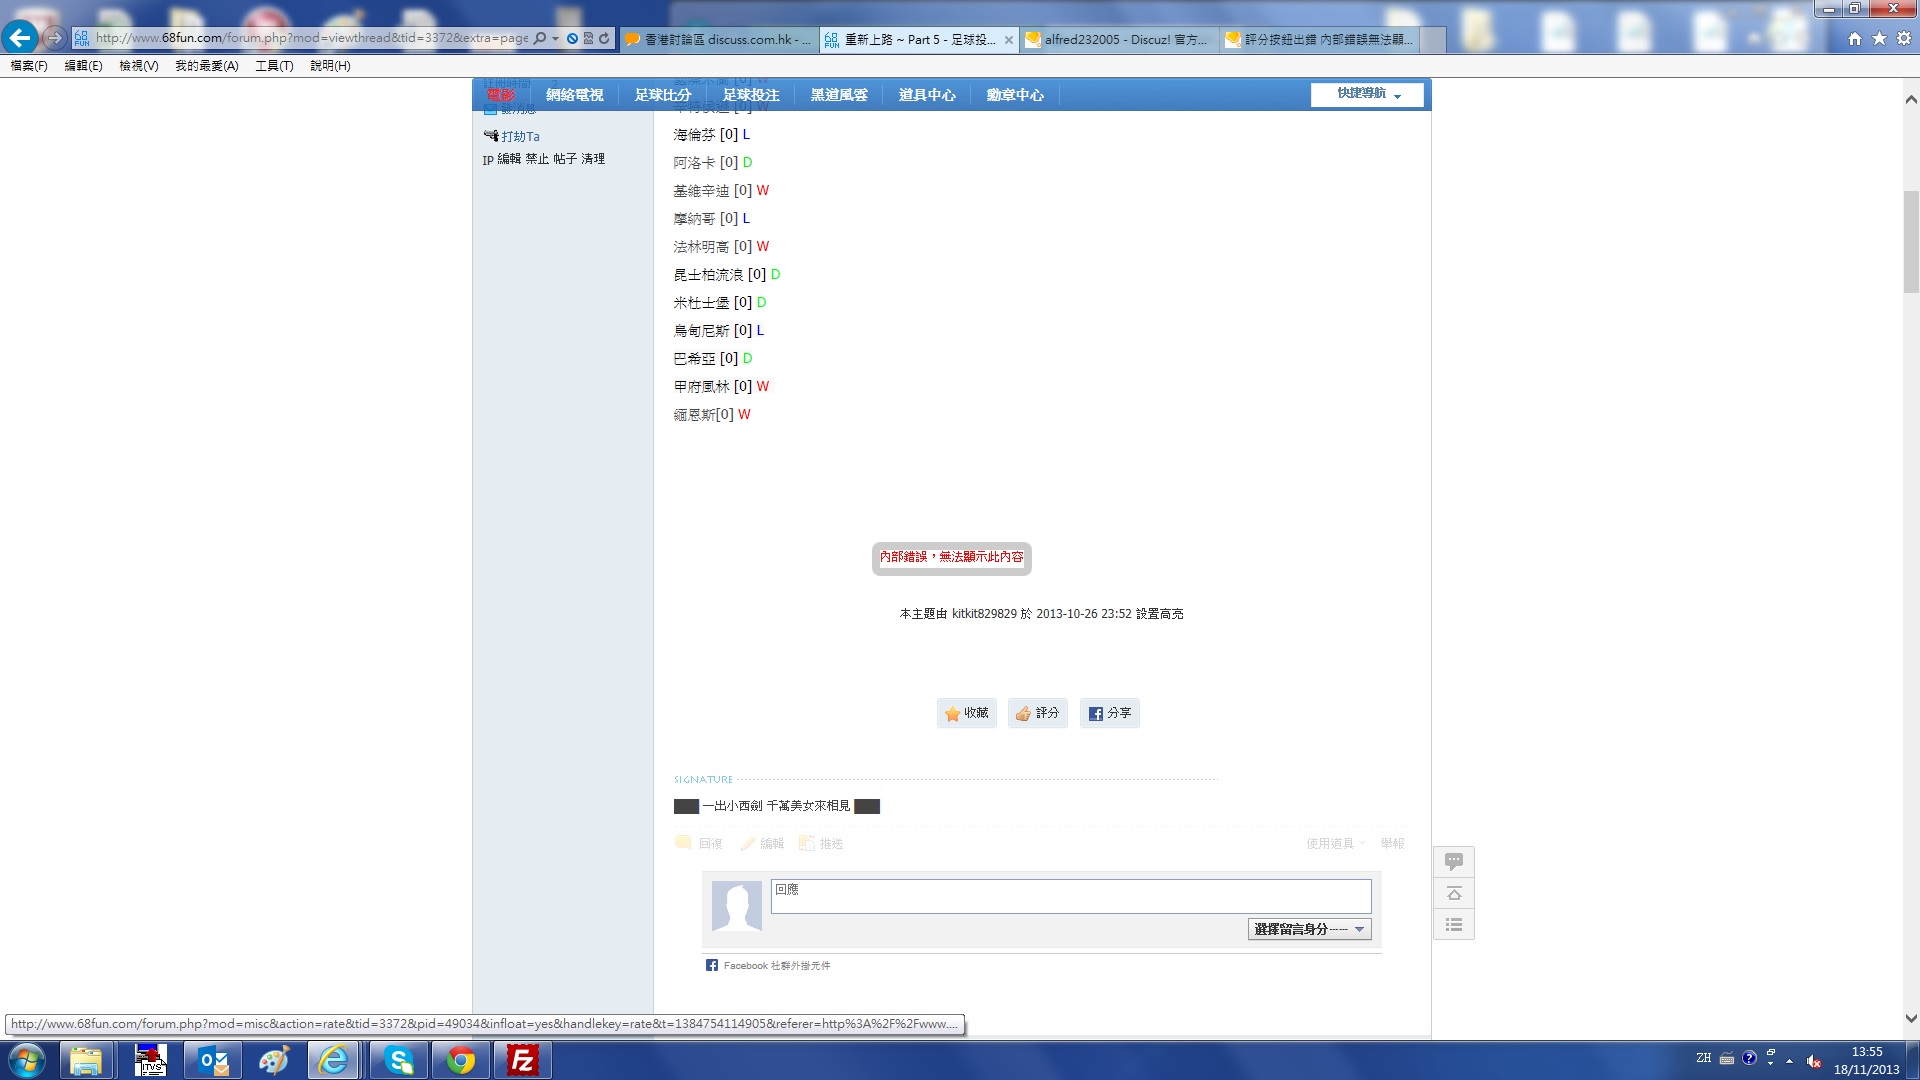Click the 帖子 moderation link
The width and height of the screenshot is (1920, 1080).
(x=565, y=159)
